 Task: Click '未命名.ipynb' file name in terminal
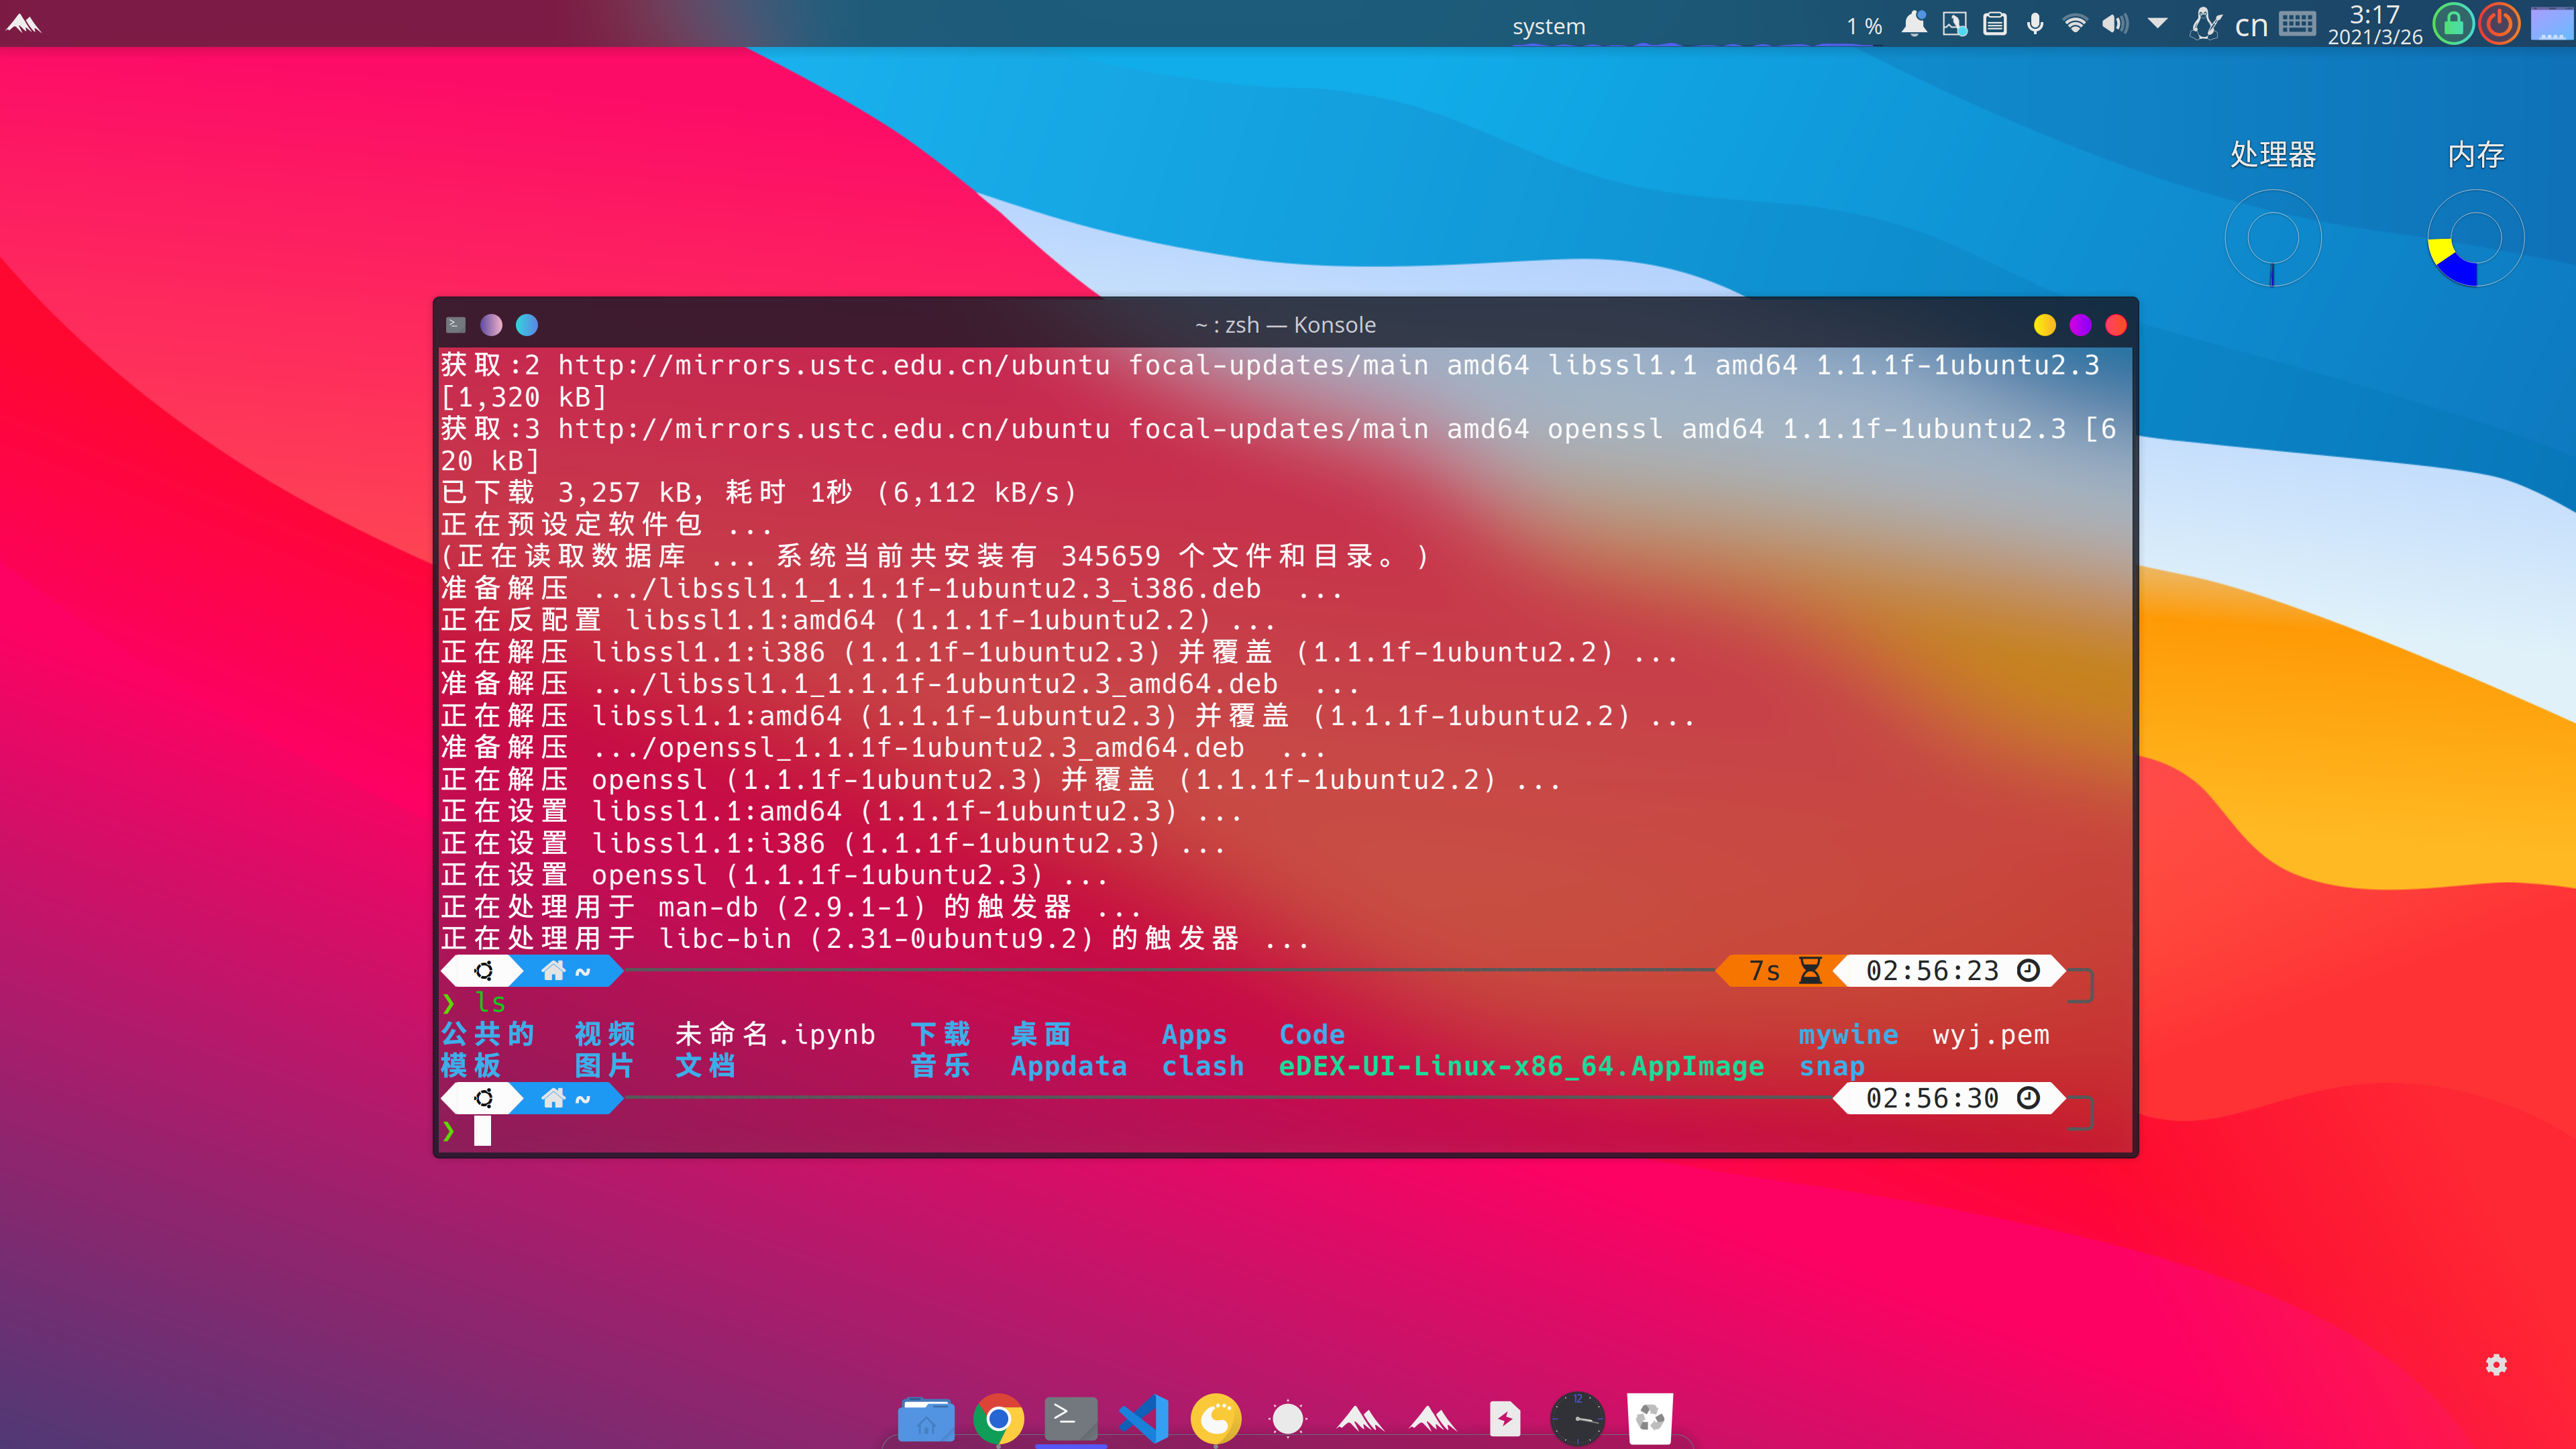pyautogui.click(x=775, y=1034)
